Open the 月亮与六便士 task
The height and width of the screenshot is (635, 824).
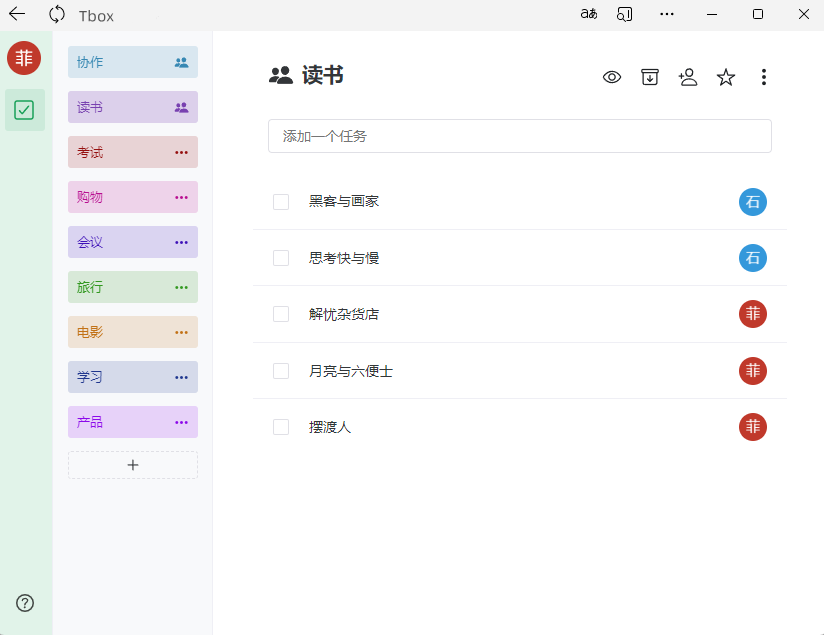pos(351,371)
